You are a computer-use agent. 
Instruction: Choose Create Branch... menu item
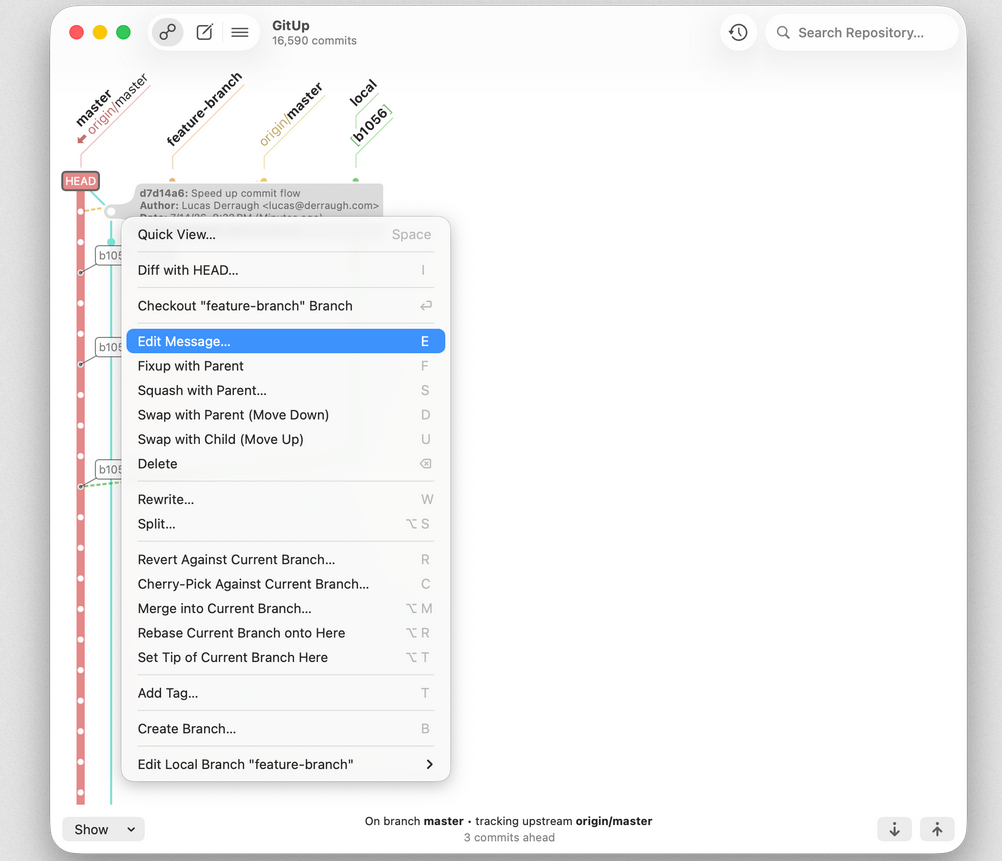[286, 729]
